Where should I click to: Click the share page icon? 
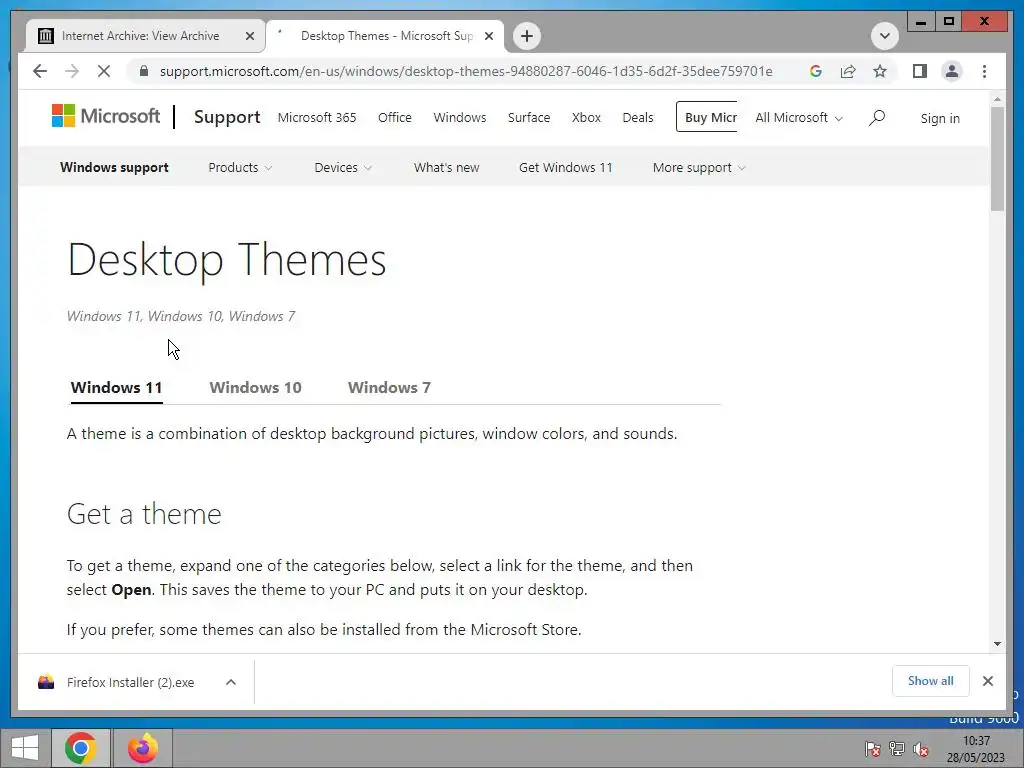click(848, 71)
